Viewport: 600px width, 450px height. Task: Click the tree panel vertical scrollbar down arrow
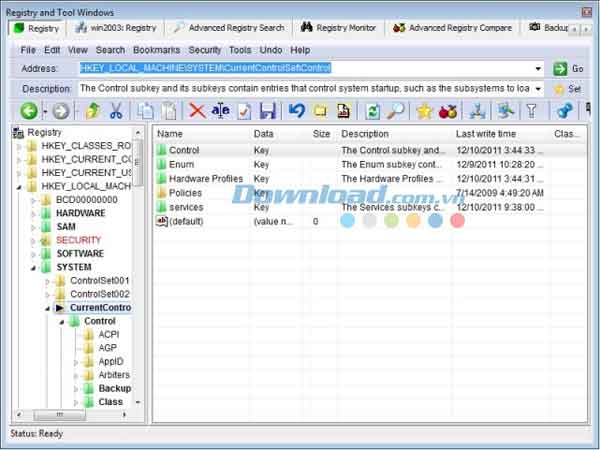click(138, 402)
